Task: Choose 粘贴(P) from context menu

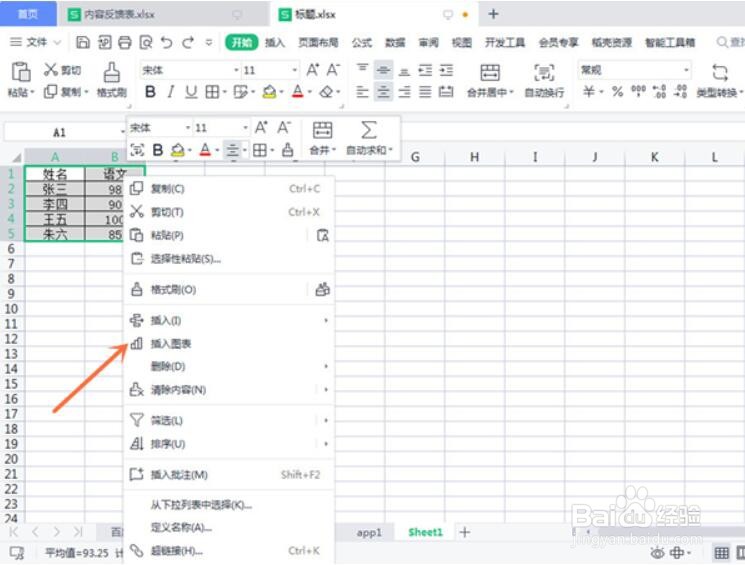Action: [x=229, y=235]
